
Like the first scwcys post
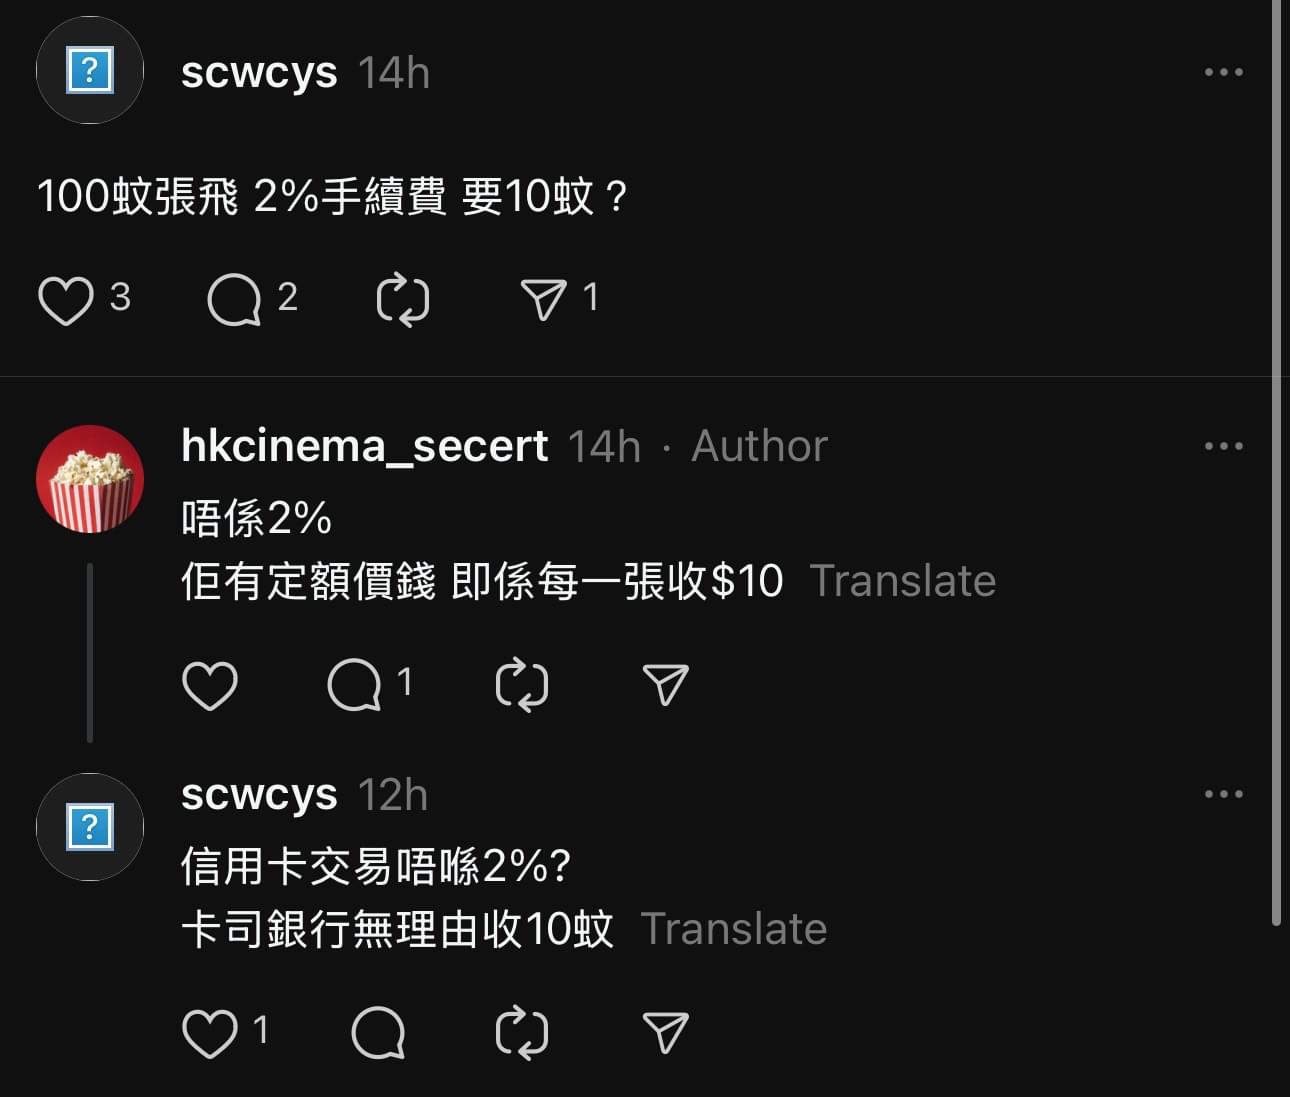(x=66, y=300)
